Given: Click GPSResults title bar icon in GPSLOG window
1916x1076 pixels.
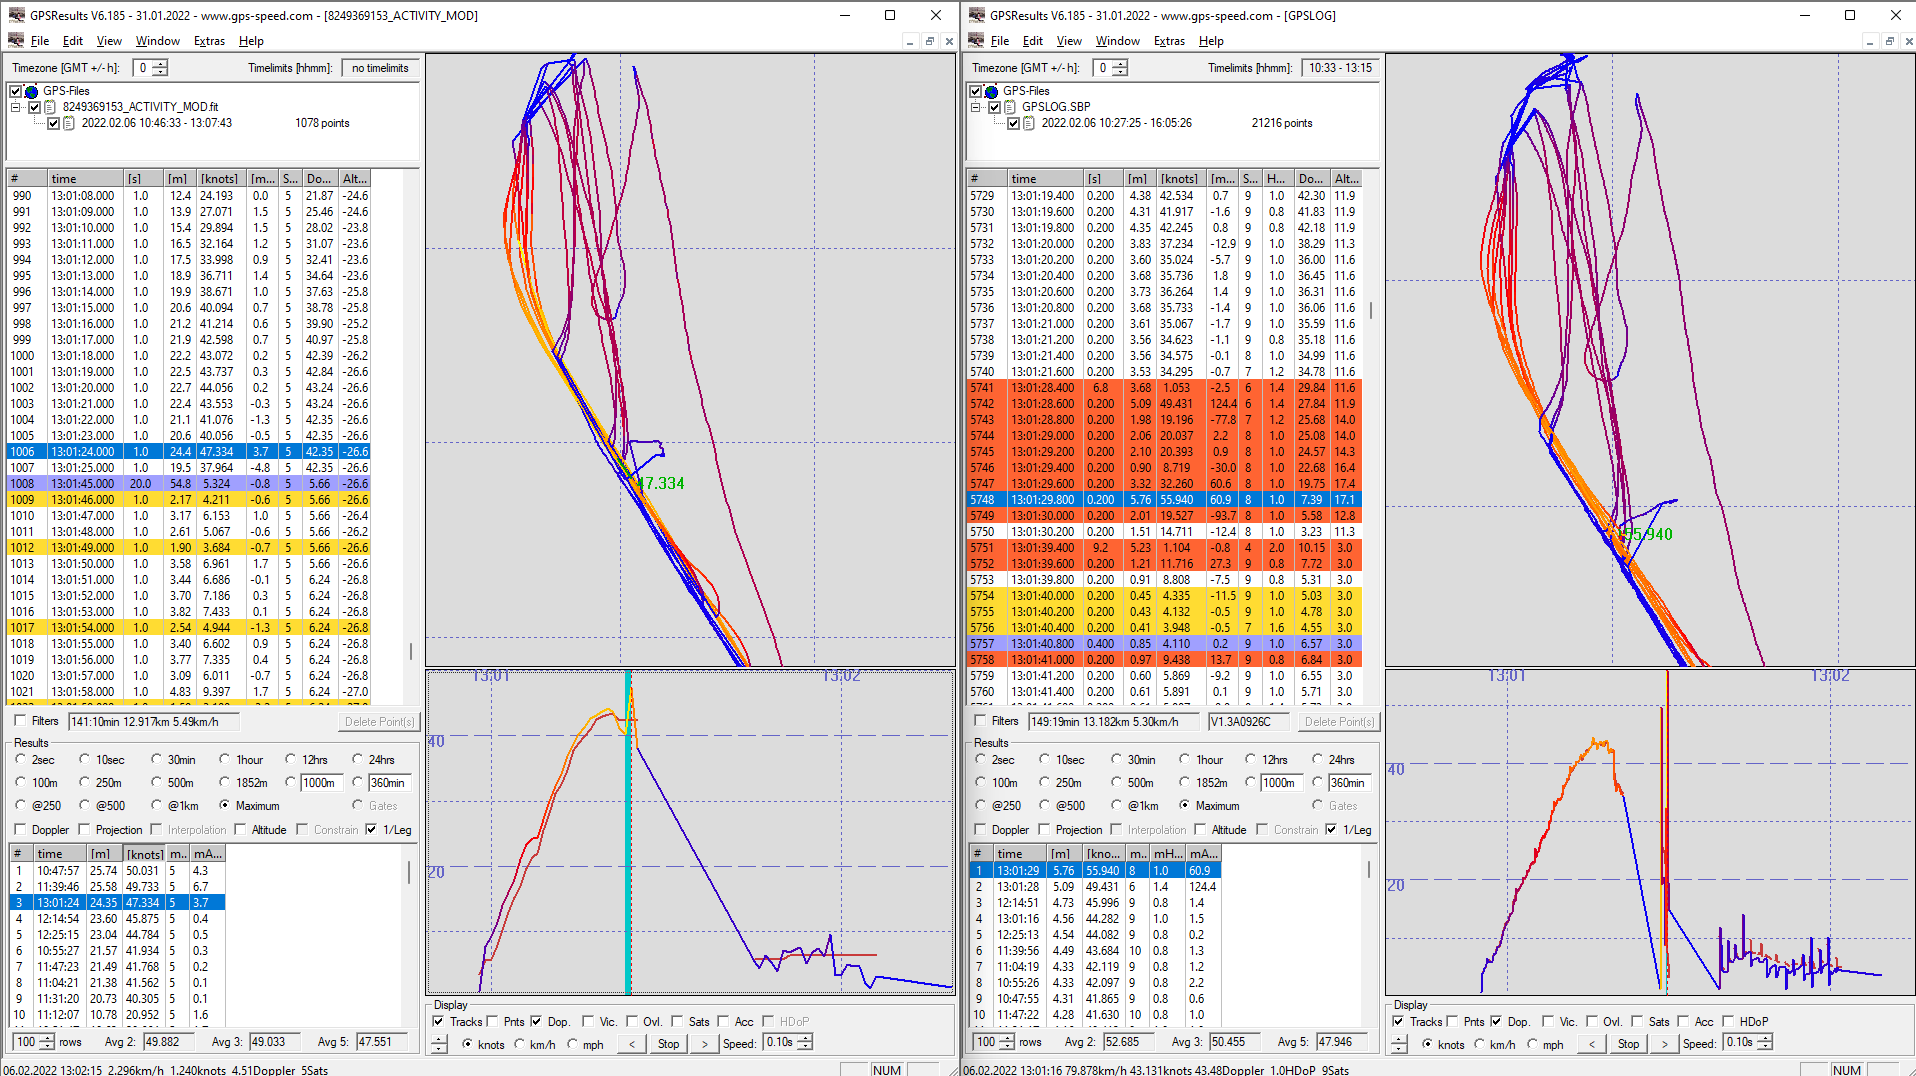Looking at the screenshot, I should click(976, 15).
